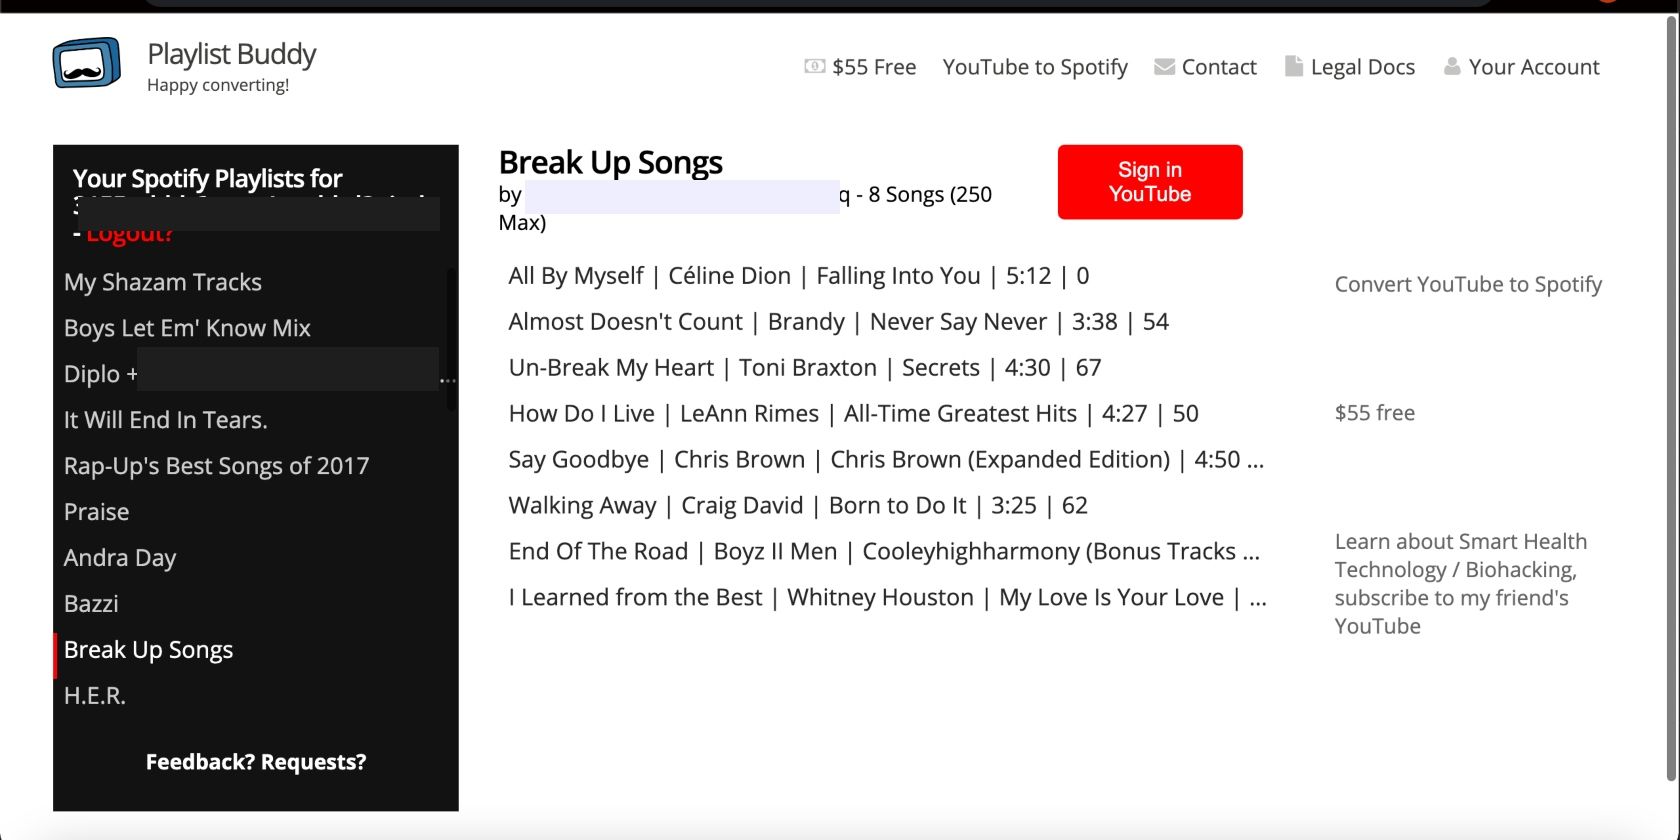This screenshot has height=840, width=1680.
Task: Click the Convert YouTube to Spotify sidebar link
Action: 1468,285
